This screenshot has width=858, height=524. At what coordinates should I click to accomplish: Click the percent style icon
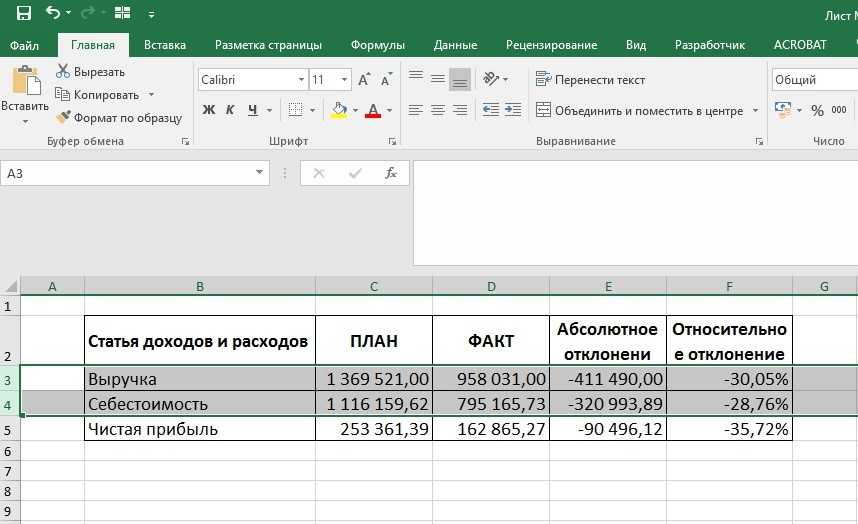coord(817,110)
